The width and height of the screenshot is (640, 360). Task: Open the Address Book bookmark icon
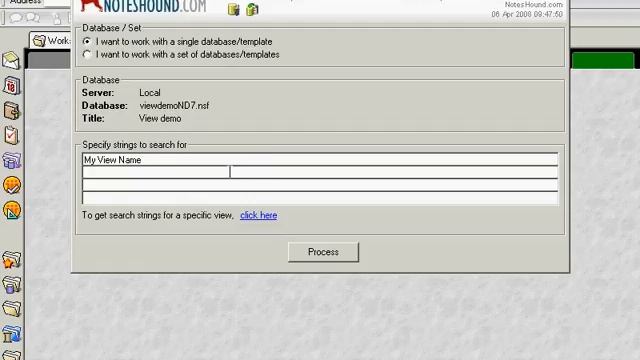click(11, 111)
